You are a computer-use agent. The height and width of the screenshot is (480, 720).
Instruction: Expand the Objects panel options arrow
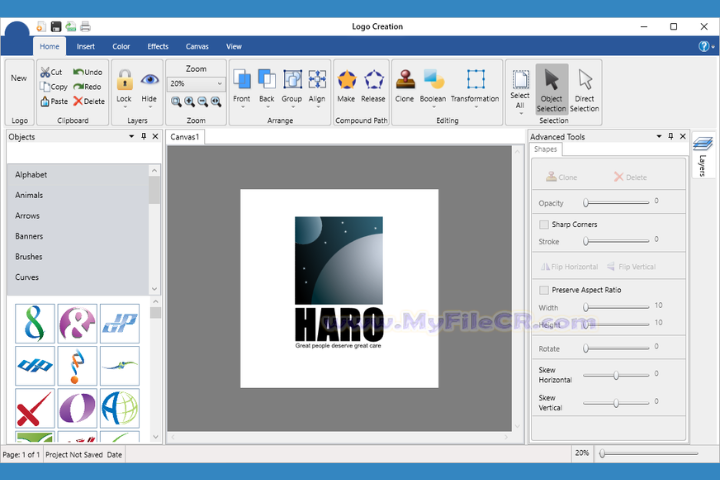tap(131, 136)
